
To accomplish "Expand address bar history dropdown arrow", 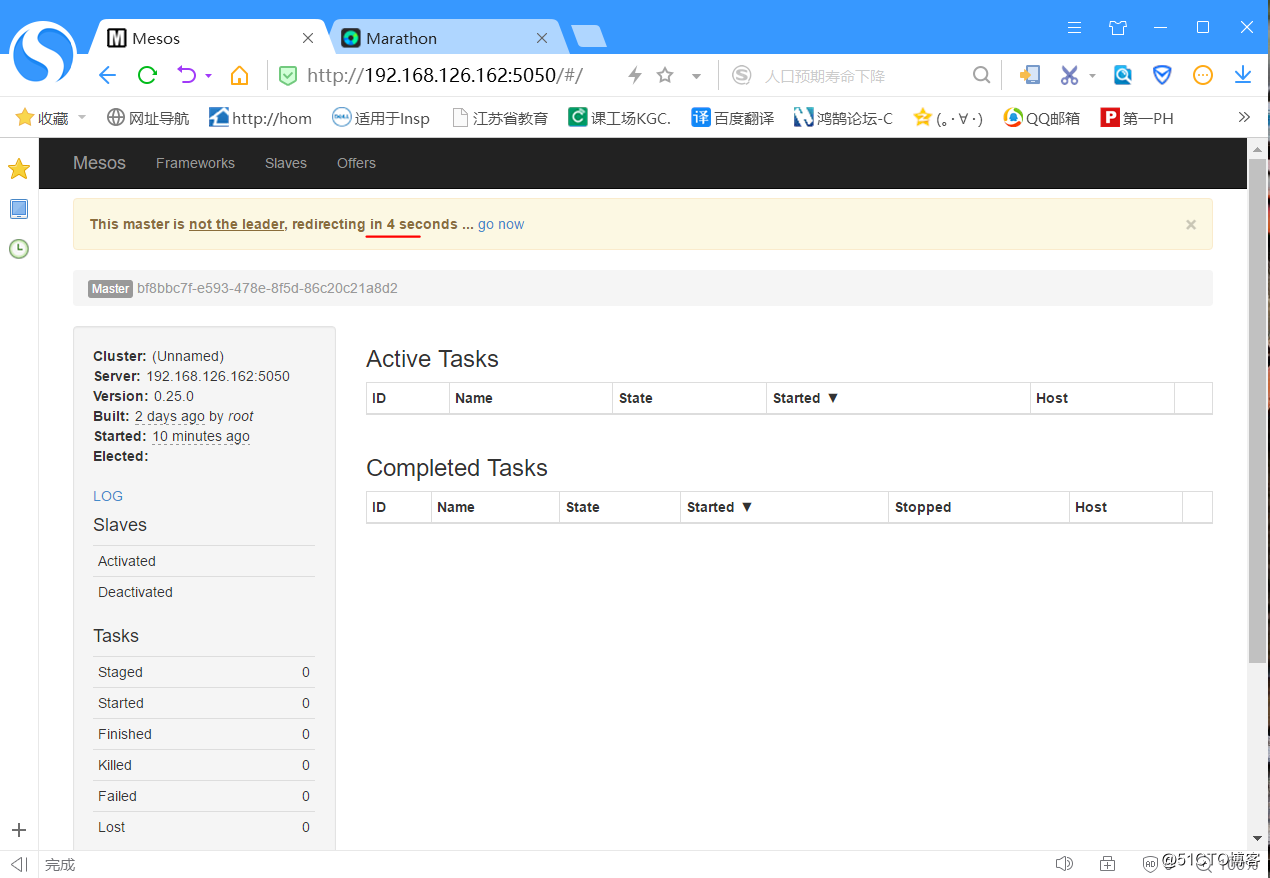I will coord(696,76).
